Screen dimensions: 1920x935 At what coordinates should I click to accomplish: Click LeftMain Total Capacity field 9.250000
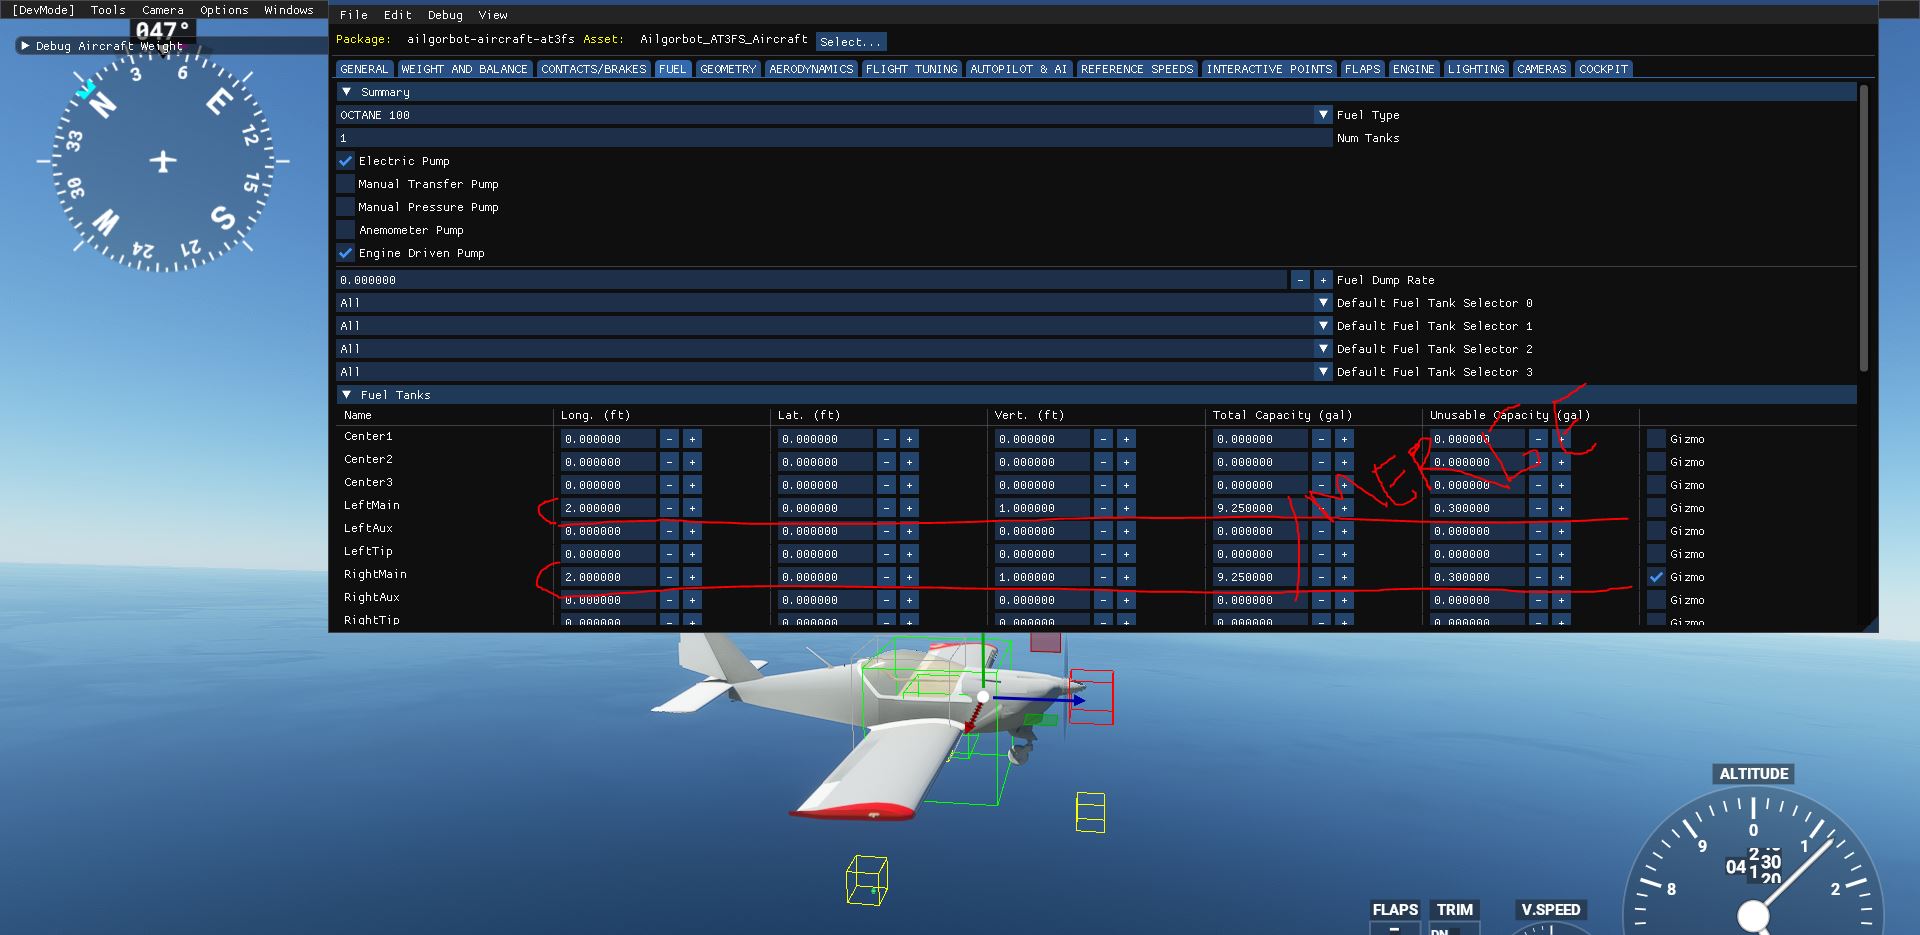[x=1260, y=508]
